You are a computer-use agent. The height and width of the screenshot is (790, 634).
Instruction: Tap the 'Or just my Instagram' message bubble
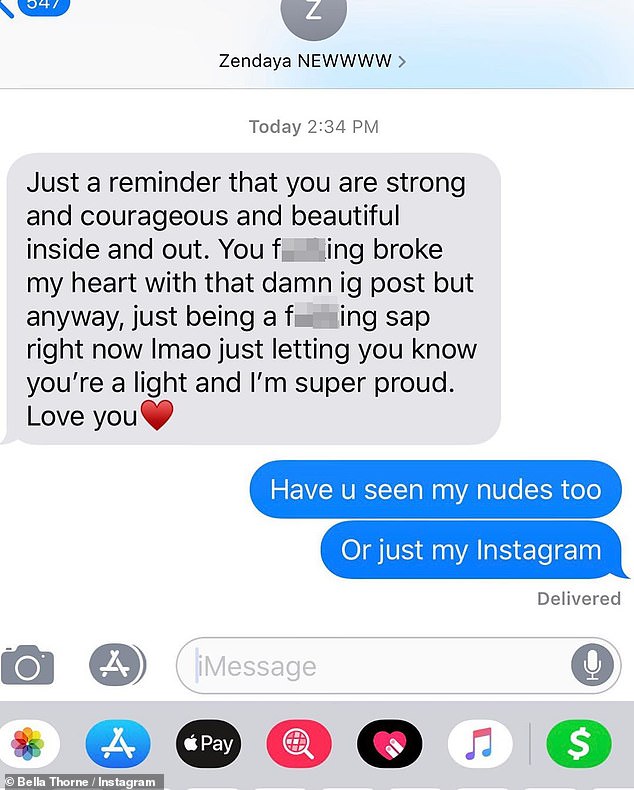471,550
